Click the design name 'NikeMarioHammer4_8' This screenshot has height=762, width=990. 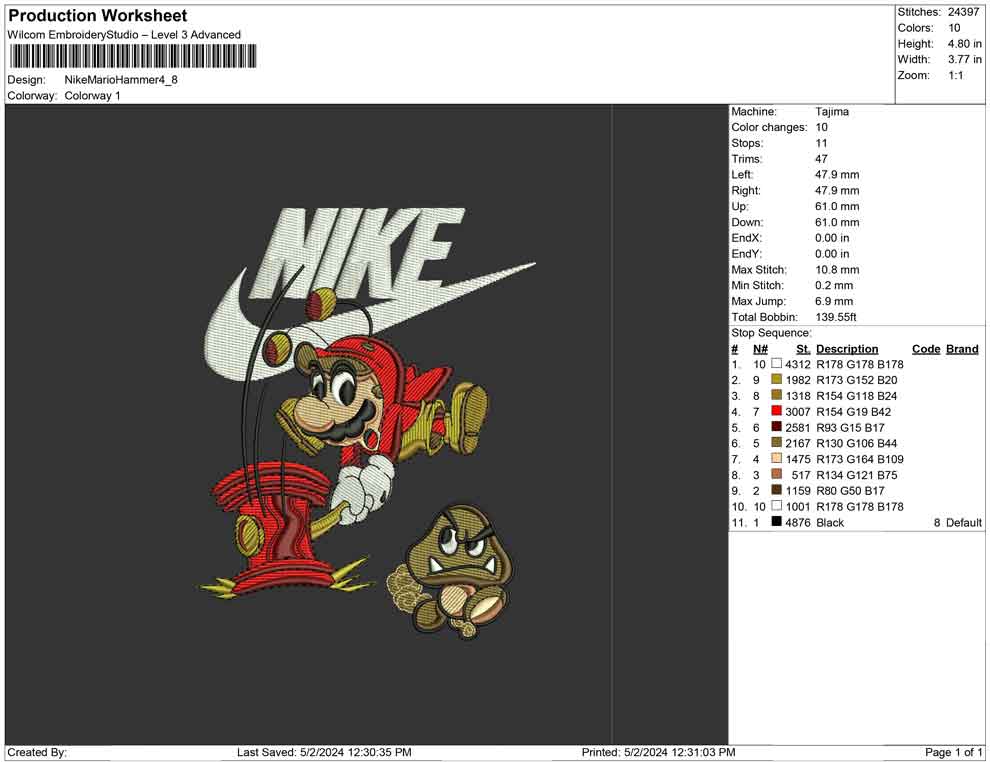(x=121, y=80)
